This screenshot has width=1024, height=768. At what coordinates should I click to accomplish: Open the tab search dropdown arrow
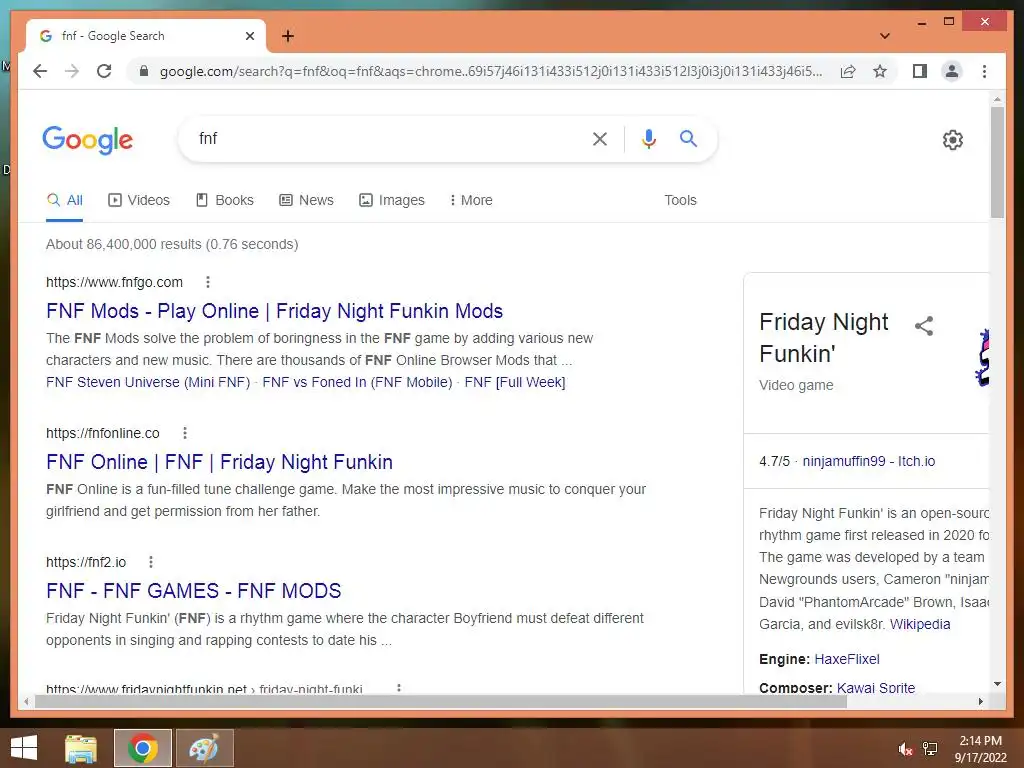click(x=885, y=36)
